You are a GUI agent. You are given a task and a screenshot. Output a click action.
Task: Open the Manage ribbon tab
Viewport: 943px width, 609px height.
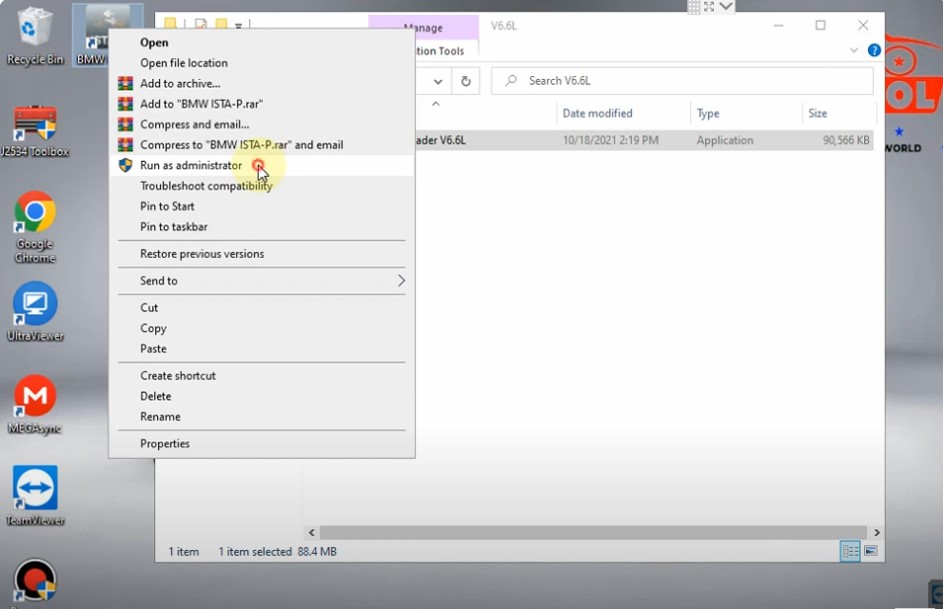coord(423,28)
